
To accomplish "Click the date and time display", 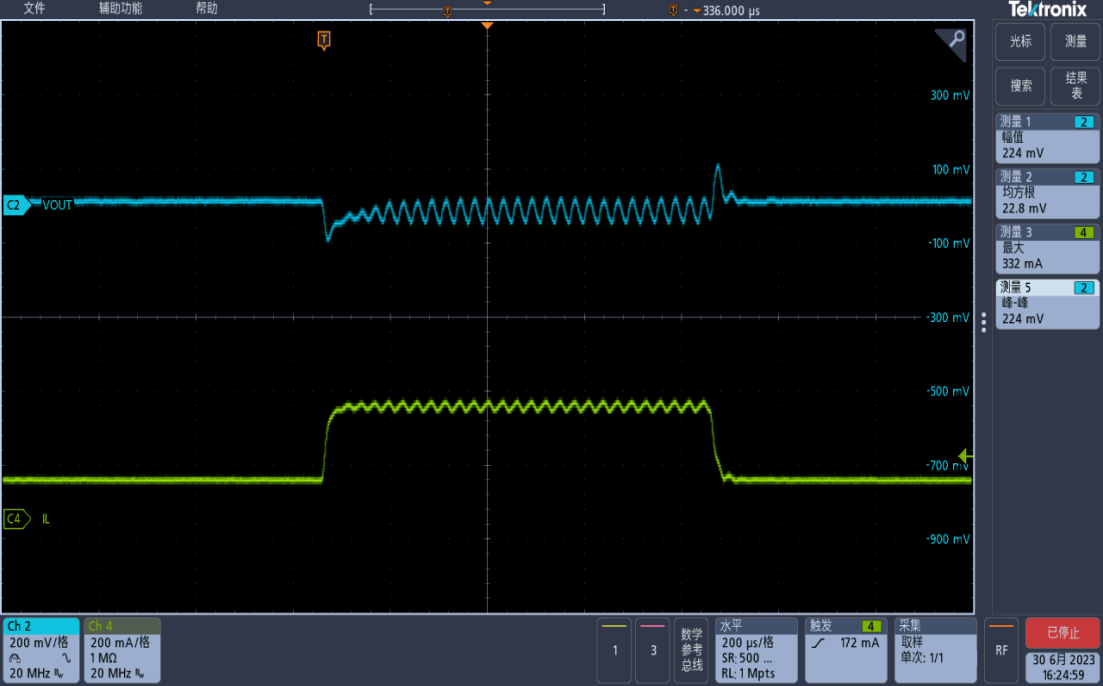I will pyautogui.click(x=1063, y=667).
